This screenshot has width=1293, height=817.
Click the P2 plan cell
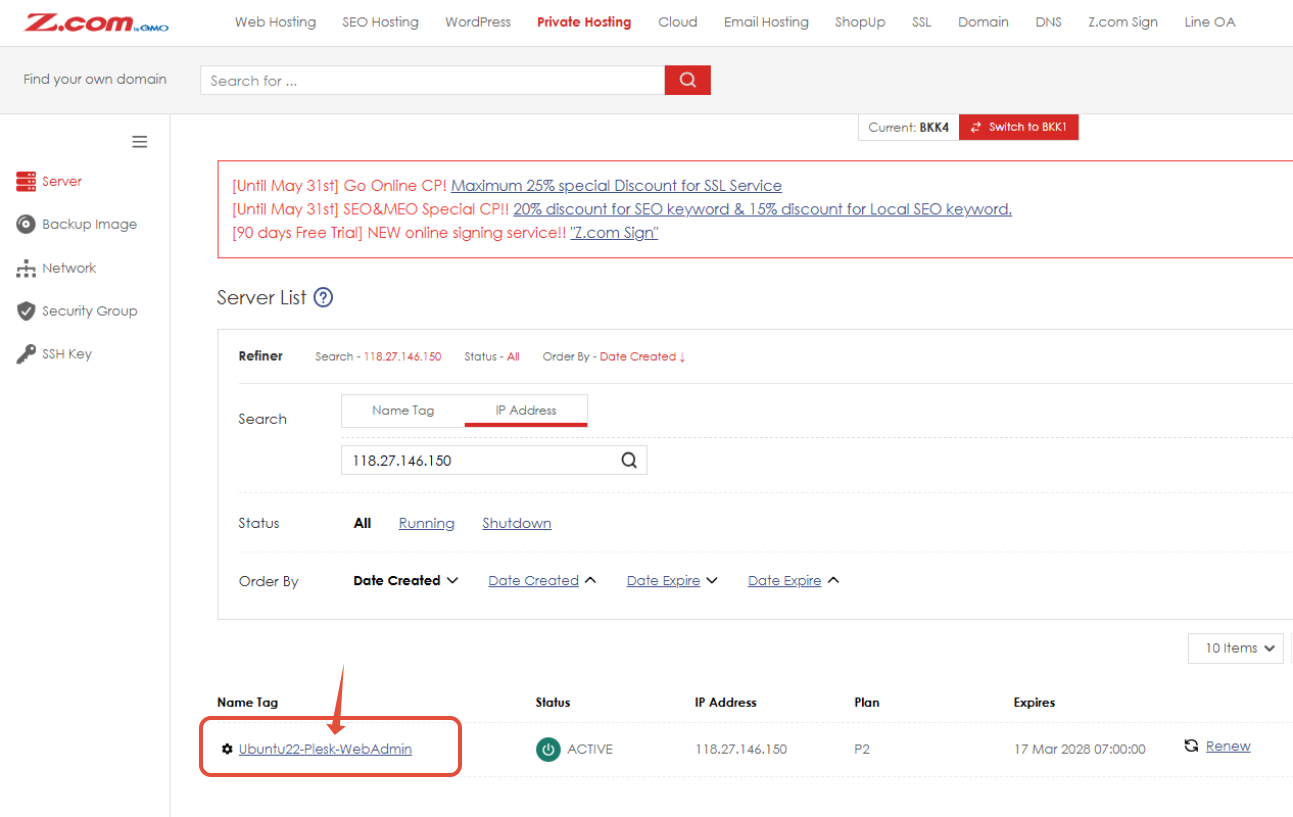coord(862,749)
